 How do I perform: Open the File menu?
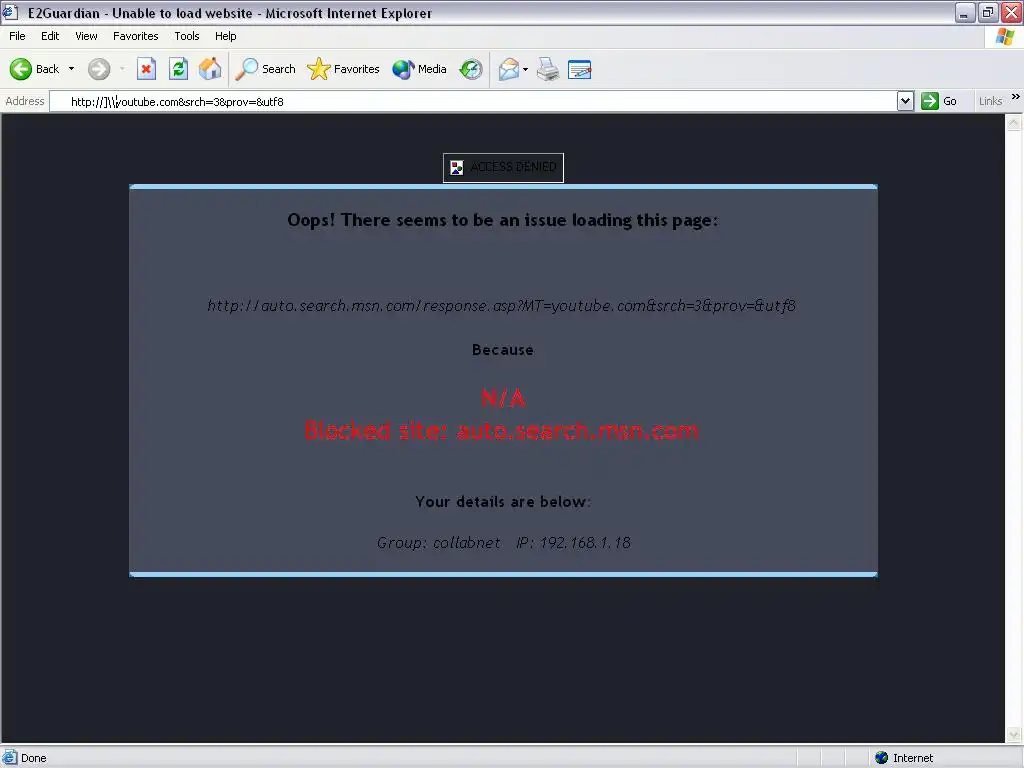tap(17, 36)
